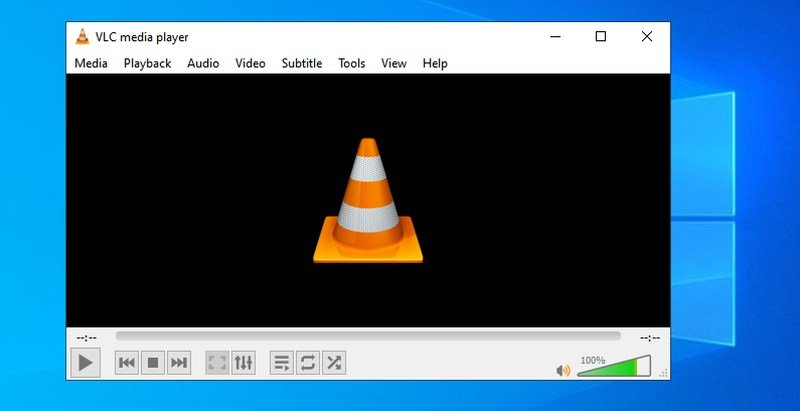Open the View menu
The width and height of the screenshot is (800, 411).
[394, 63]
